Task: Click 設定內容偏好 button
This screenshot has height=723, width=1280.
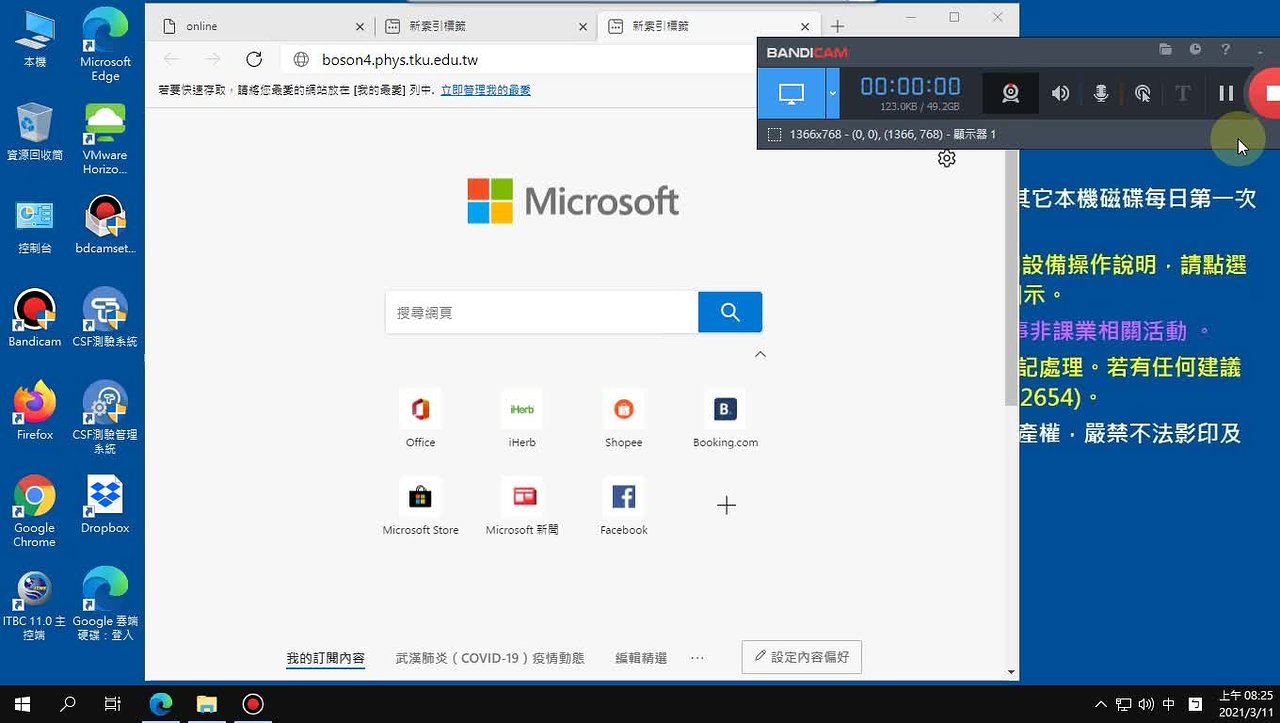Action: 801,657
